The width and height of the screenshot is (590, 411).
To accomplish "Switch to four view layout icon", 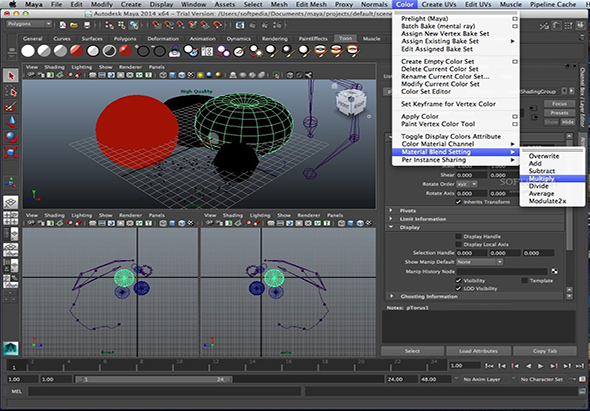I will point(11,218).
